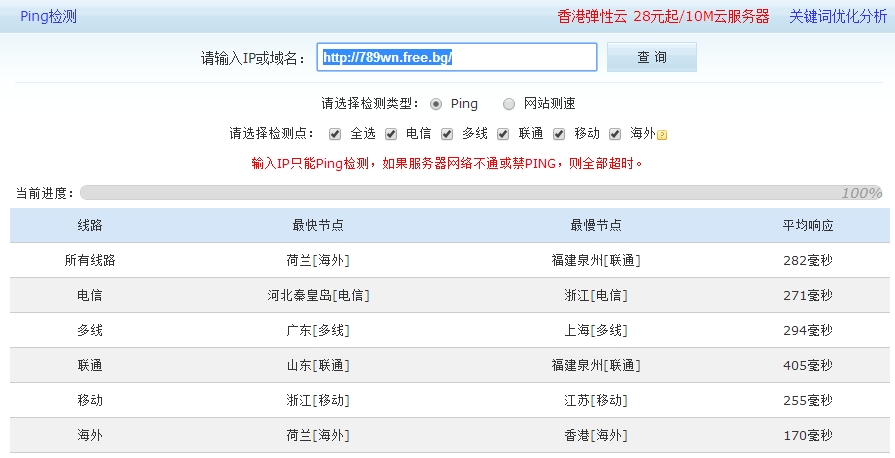Image resolution: width=895 pixels, height=458 pixels.
Task: Toggle the 海外 checkbox
Action: pyautogui.click(x=615, y=134)
